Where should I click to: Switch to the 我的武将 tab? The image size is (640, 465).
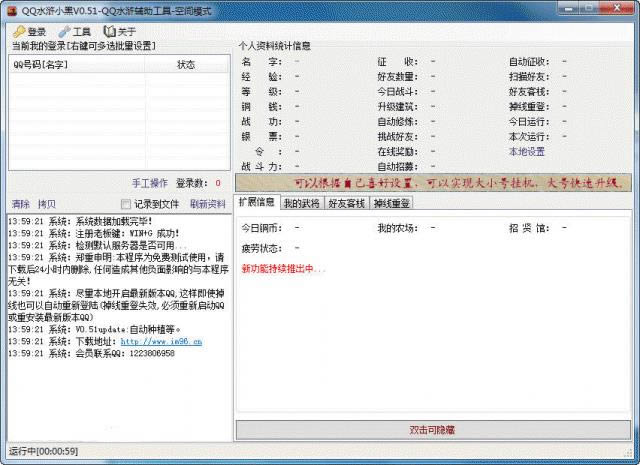coord(302,203)
